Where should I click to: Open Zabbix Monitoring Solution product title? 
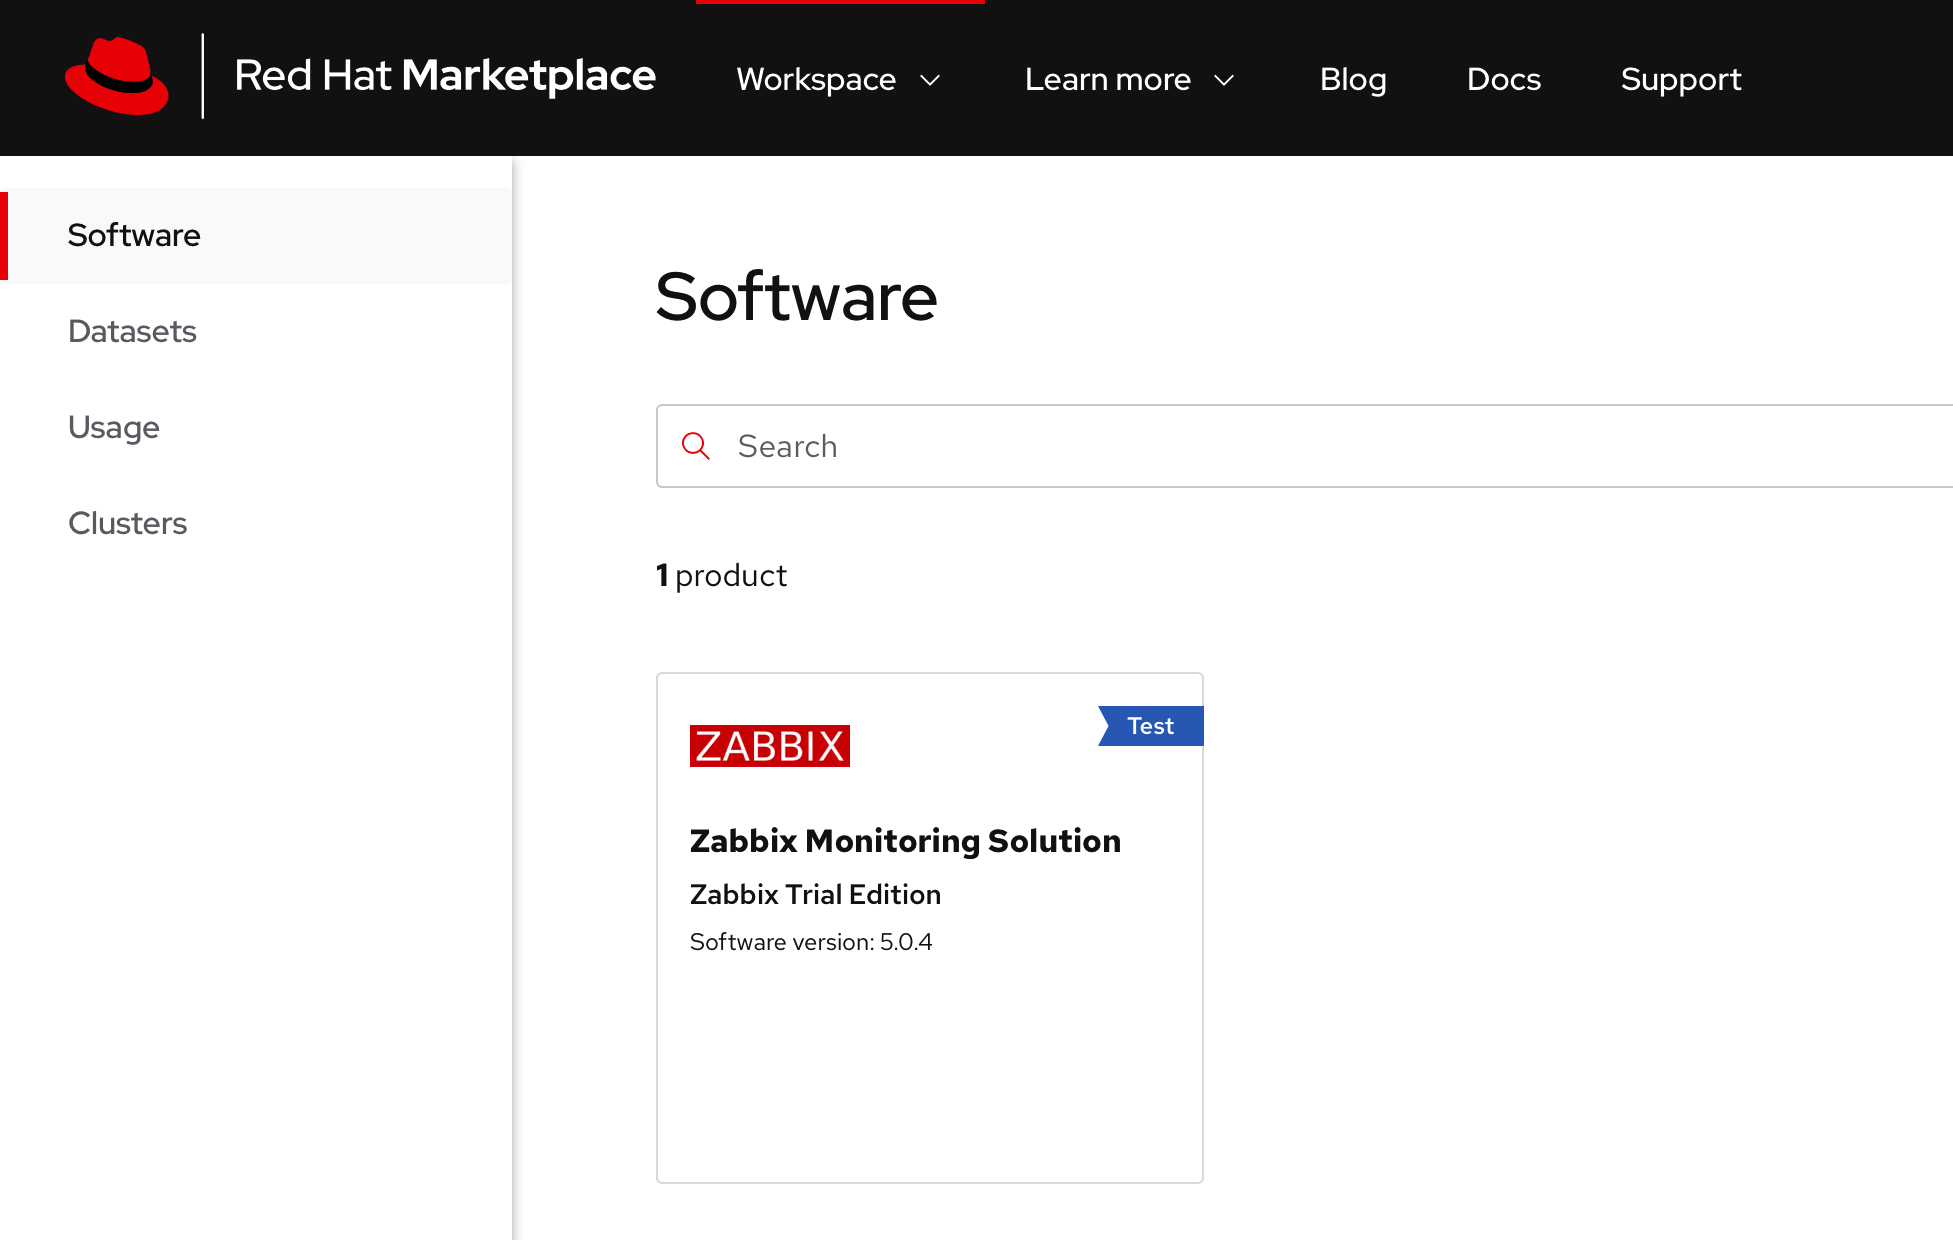[x=905, y=841]
